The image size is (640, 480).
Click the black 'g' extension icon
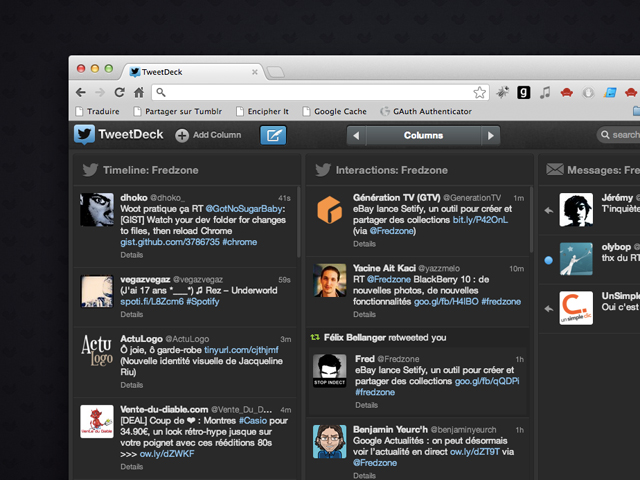[524, 93]
